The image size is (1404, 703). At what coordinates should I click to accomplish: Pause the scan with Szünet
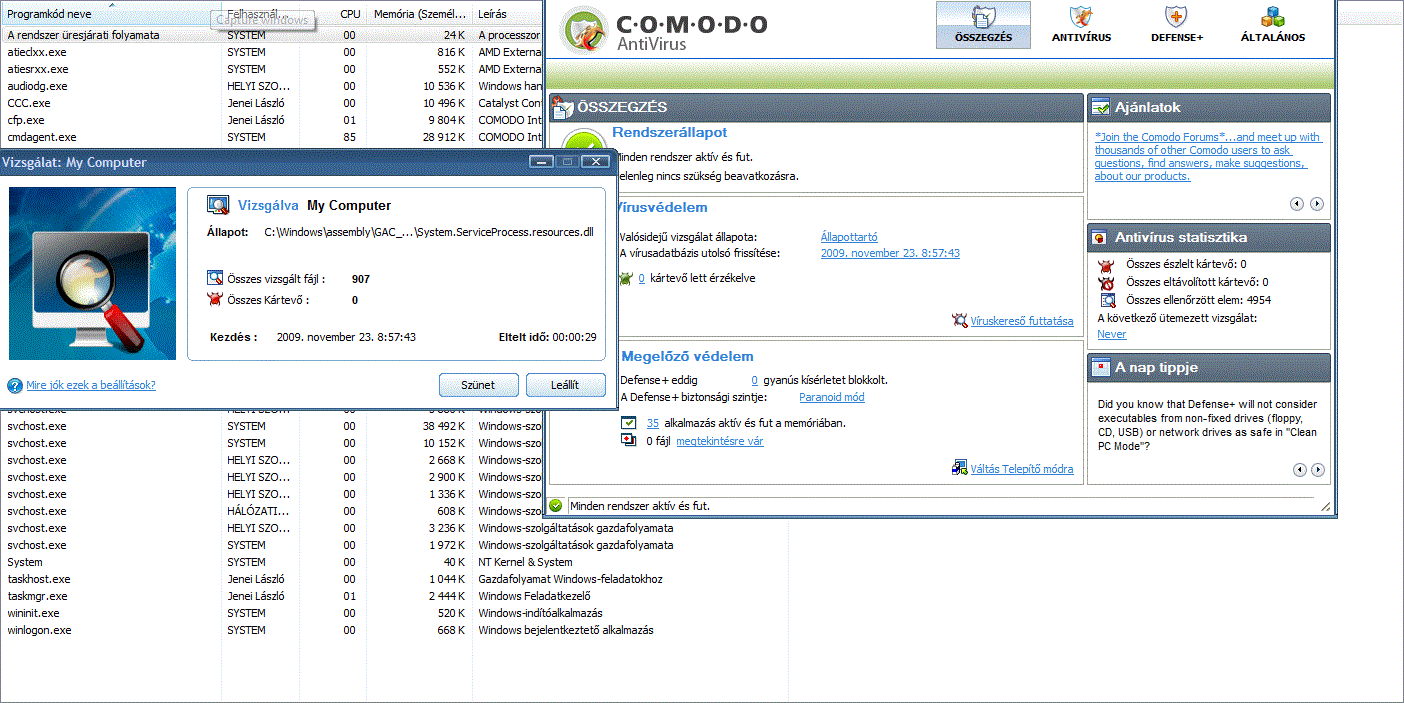coord(479,385)
